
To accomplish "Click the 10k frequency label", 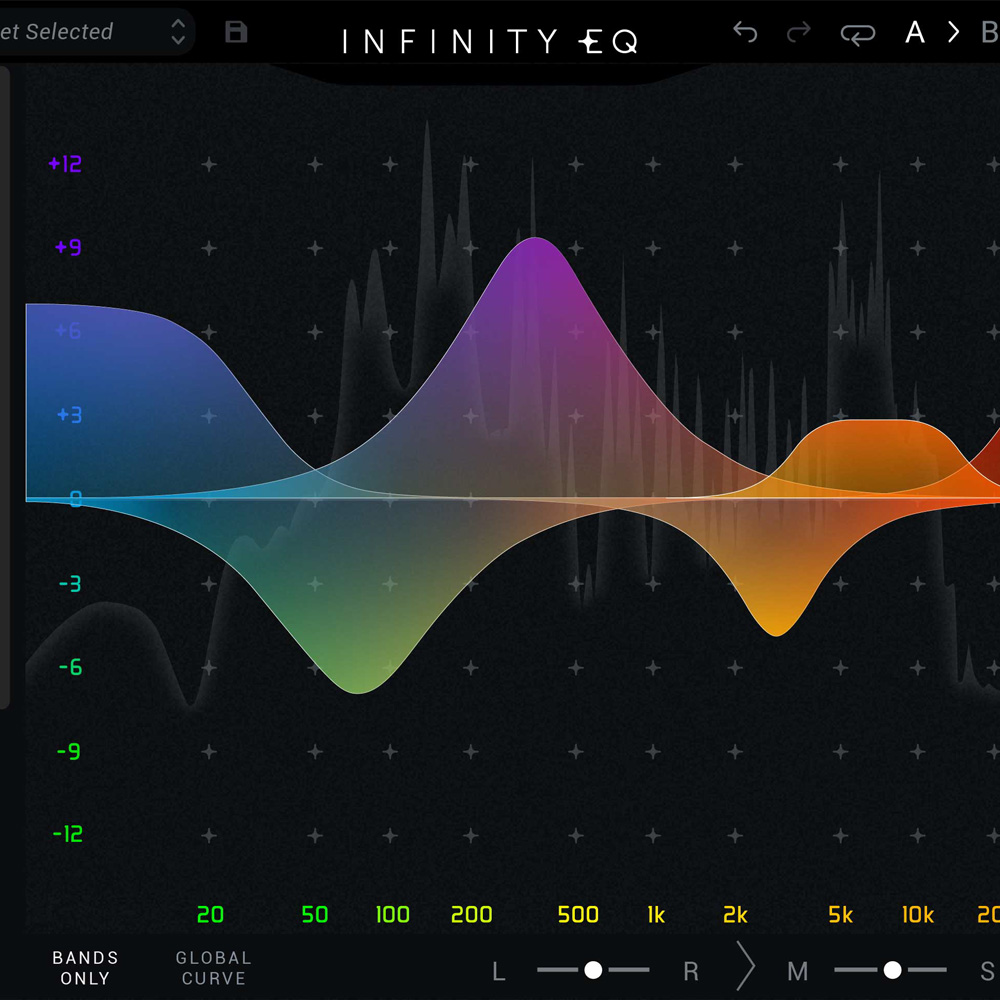I will point(918,915).
